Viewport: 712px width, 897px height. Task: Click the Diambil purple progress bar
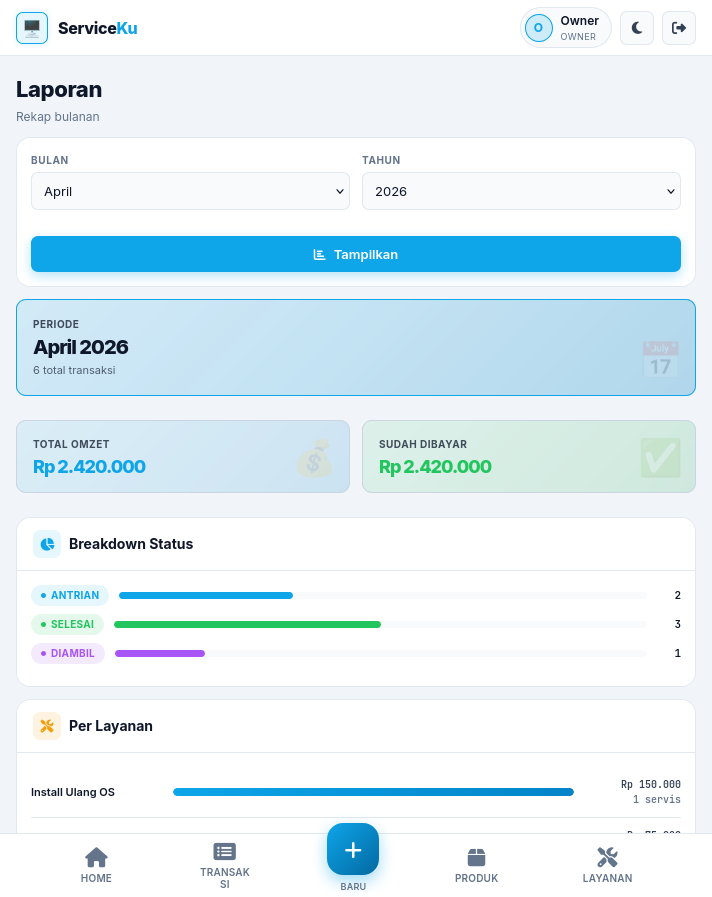[160, 653]
